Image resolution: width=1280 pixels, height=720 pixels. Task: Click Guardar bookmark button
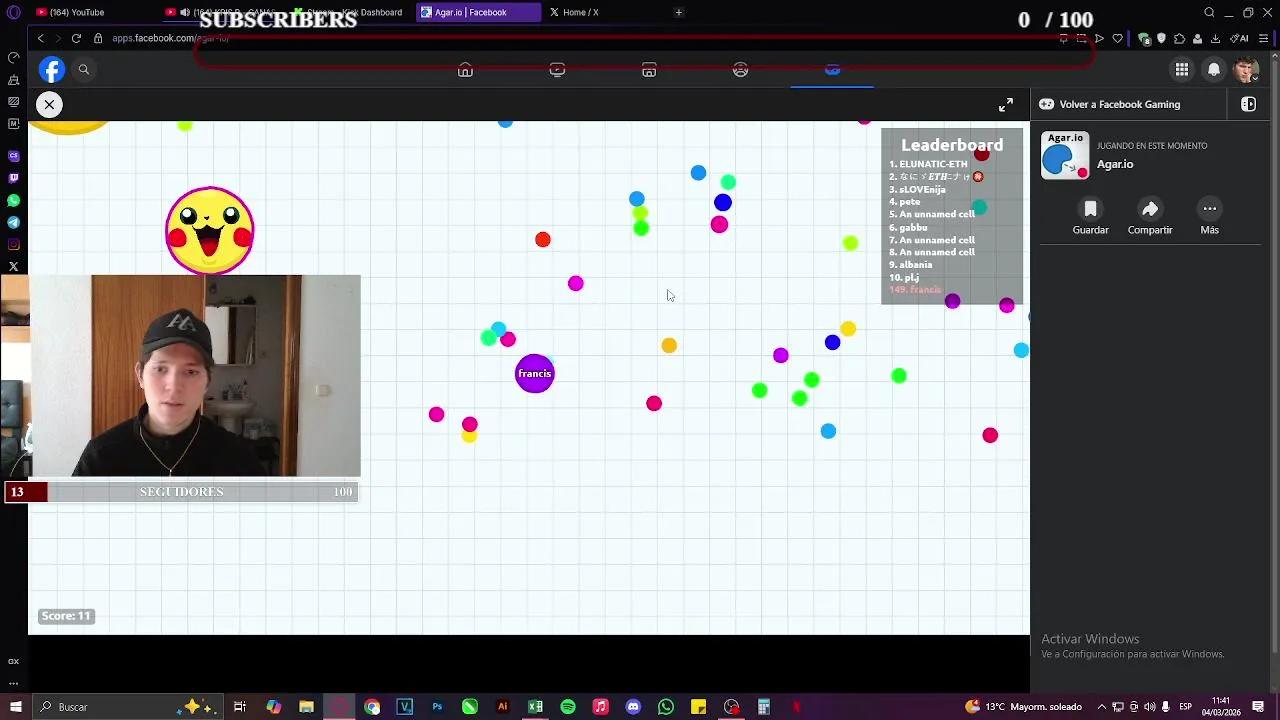1090,216
